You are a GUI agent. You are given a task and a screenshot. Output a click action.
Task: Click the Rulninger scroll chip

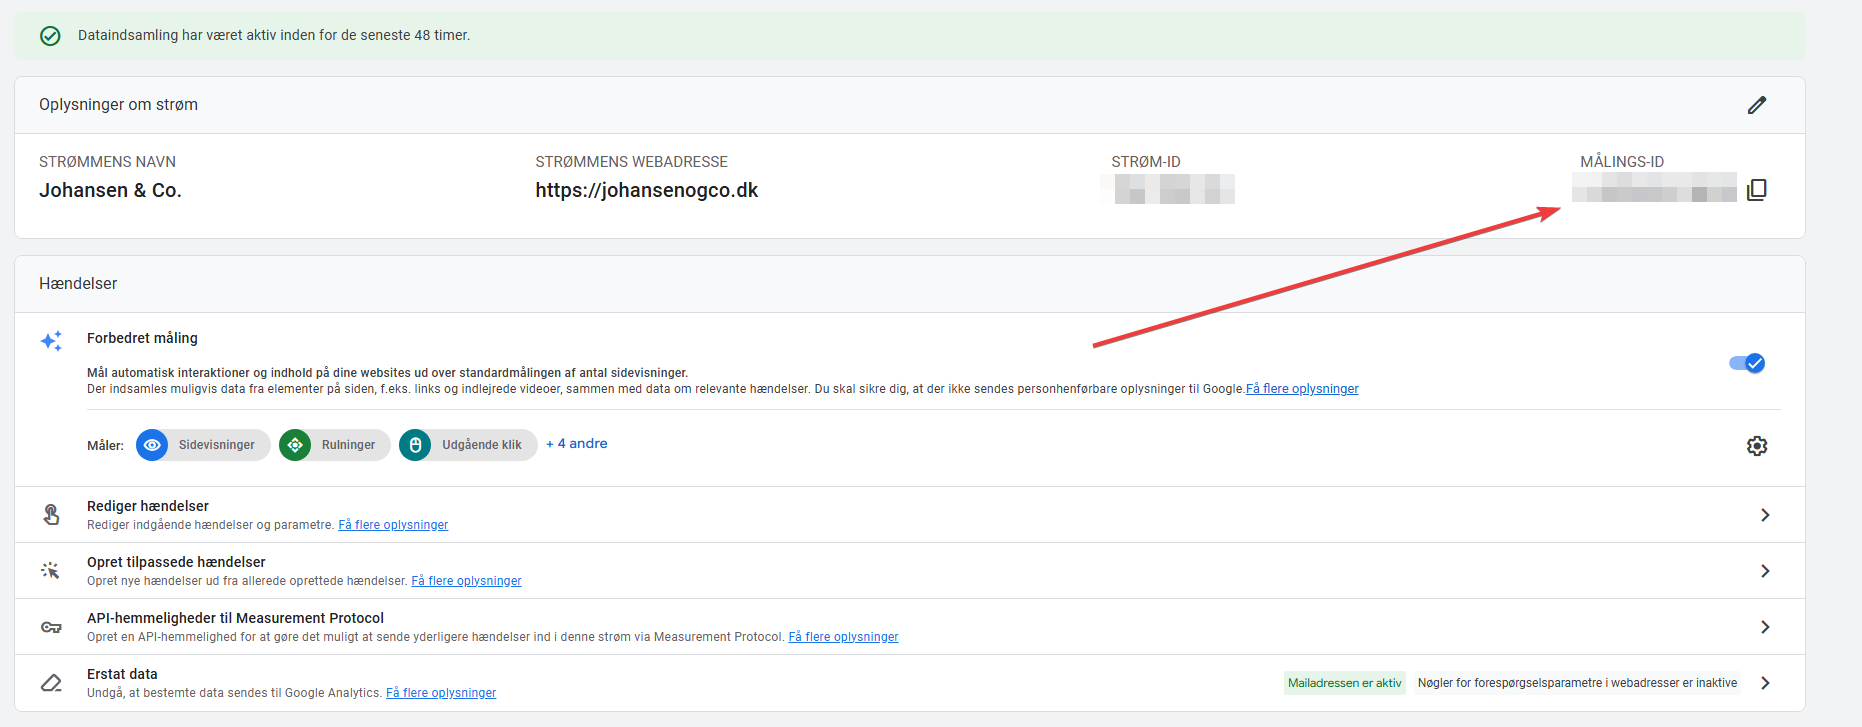pos(335,445)
